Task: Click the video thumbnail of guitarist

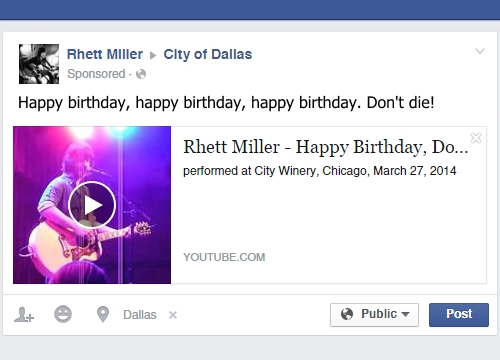Action: pyautogui.click(x=92, y=205)
